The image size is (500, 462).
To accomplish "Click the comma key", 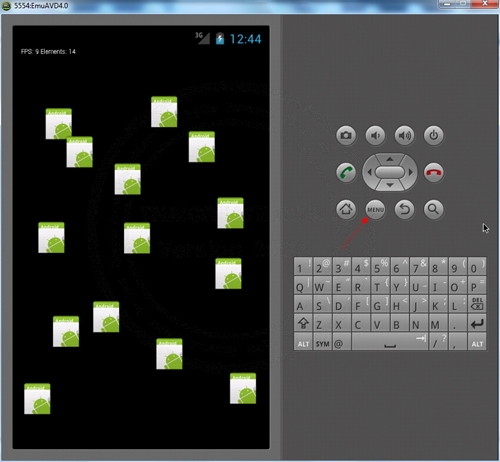I will pos(458,342).
